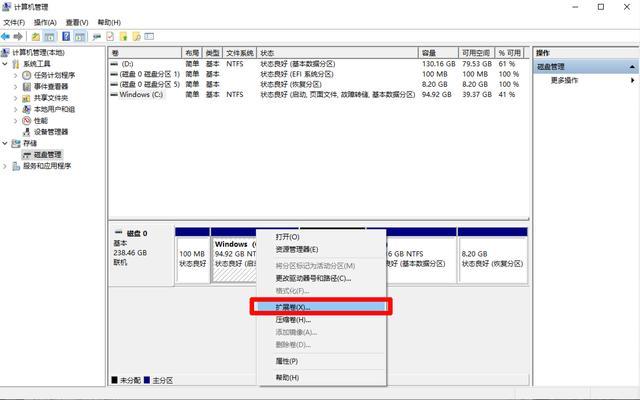Click the back arrow toolbar icon
Viewport: 640px width, 400px height.
tap(7, 36)
